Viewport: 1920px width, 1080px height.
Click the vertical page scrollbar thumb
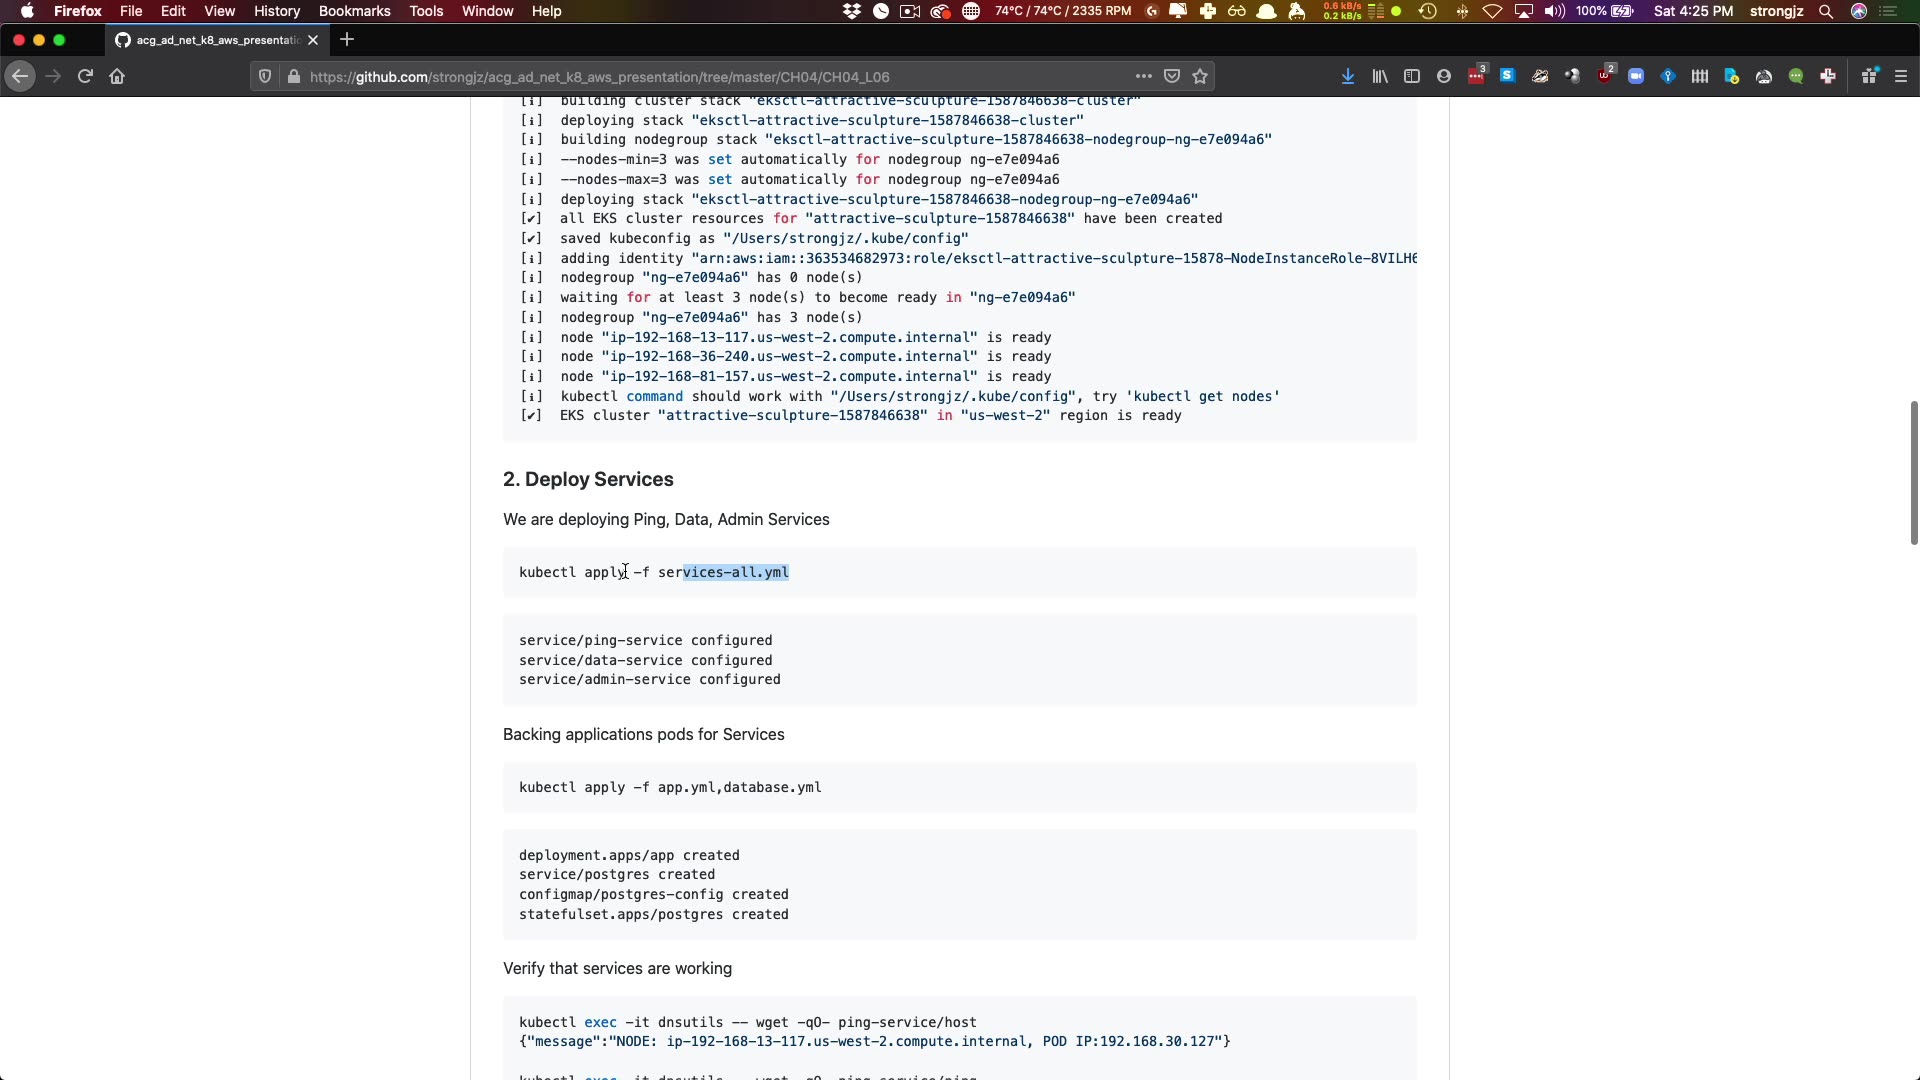pyautogui.click(x=1913, y=472)
